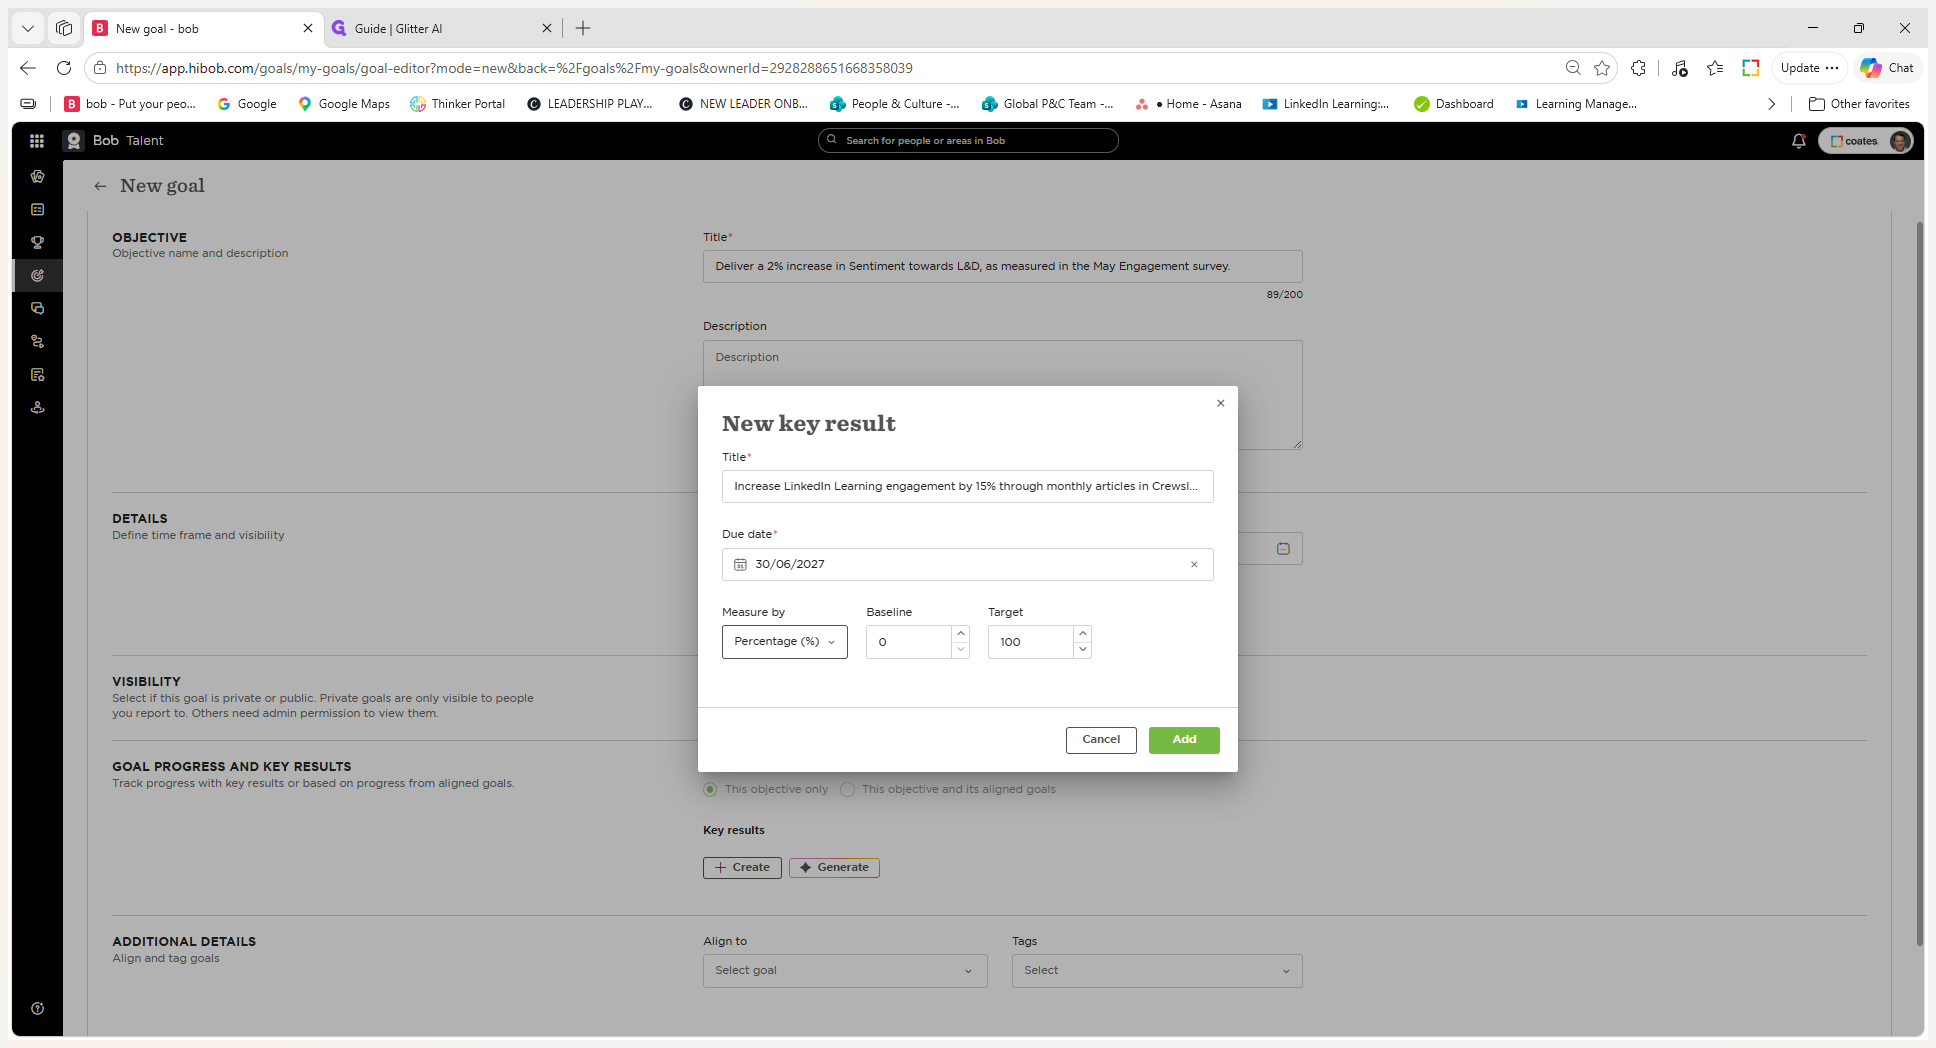Click the key result Title input field

pyautogui.click(x=967, y=487)
